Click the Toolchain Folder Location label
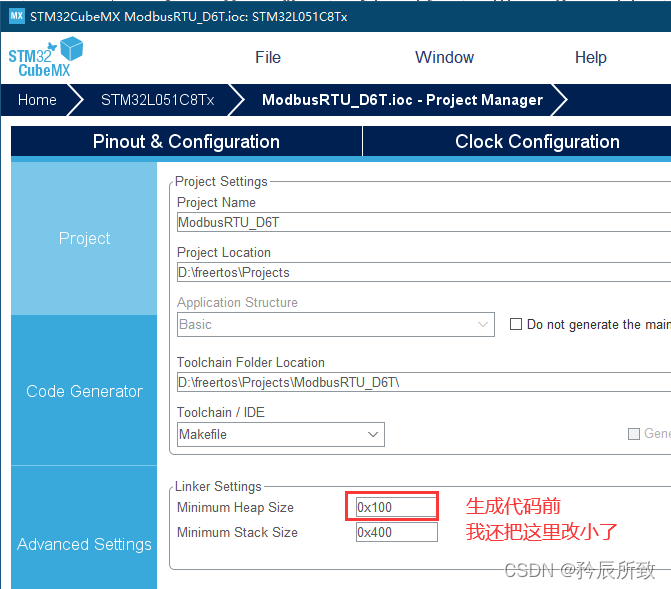Image resolution: width=671 pixels, height=589 pixels. (251, 362)
